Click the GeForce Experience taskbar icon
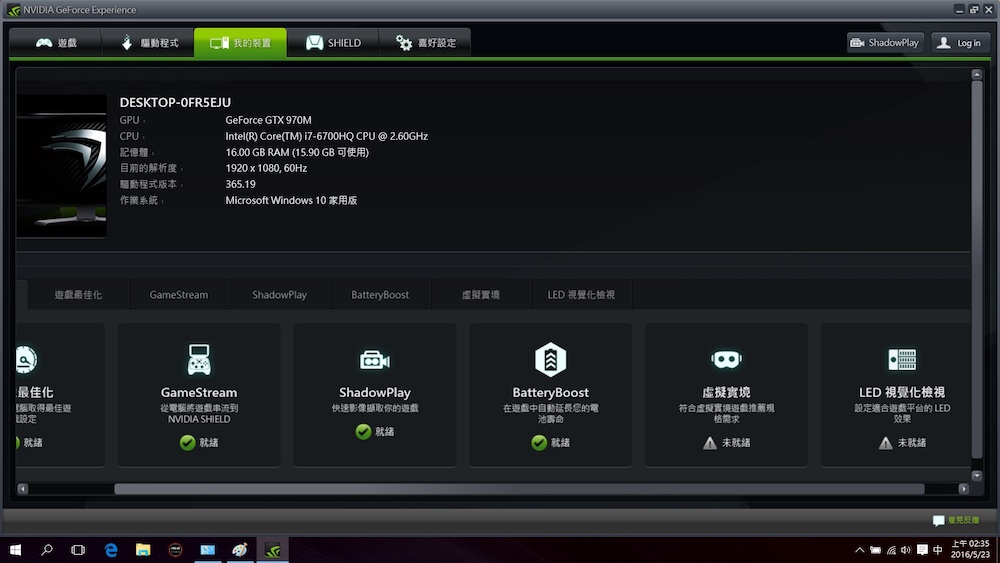This screenshot has height=563, width=1000. tap(272, 550)
